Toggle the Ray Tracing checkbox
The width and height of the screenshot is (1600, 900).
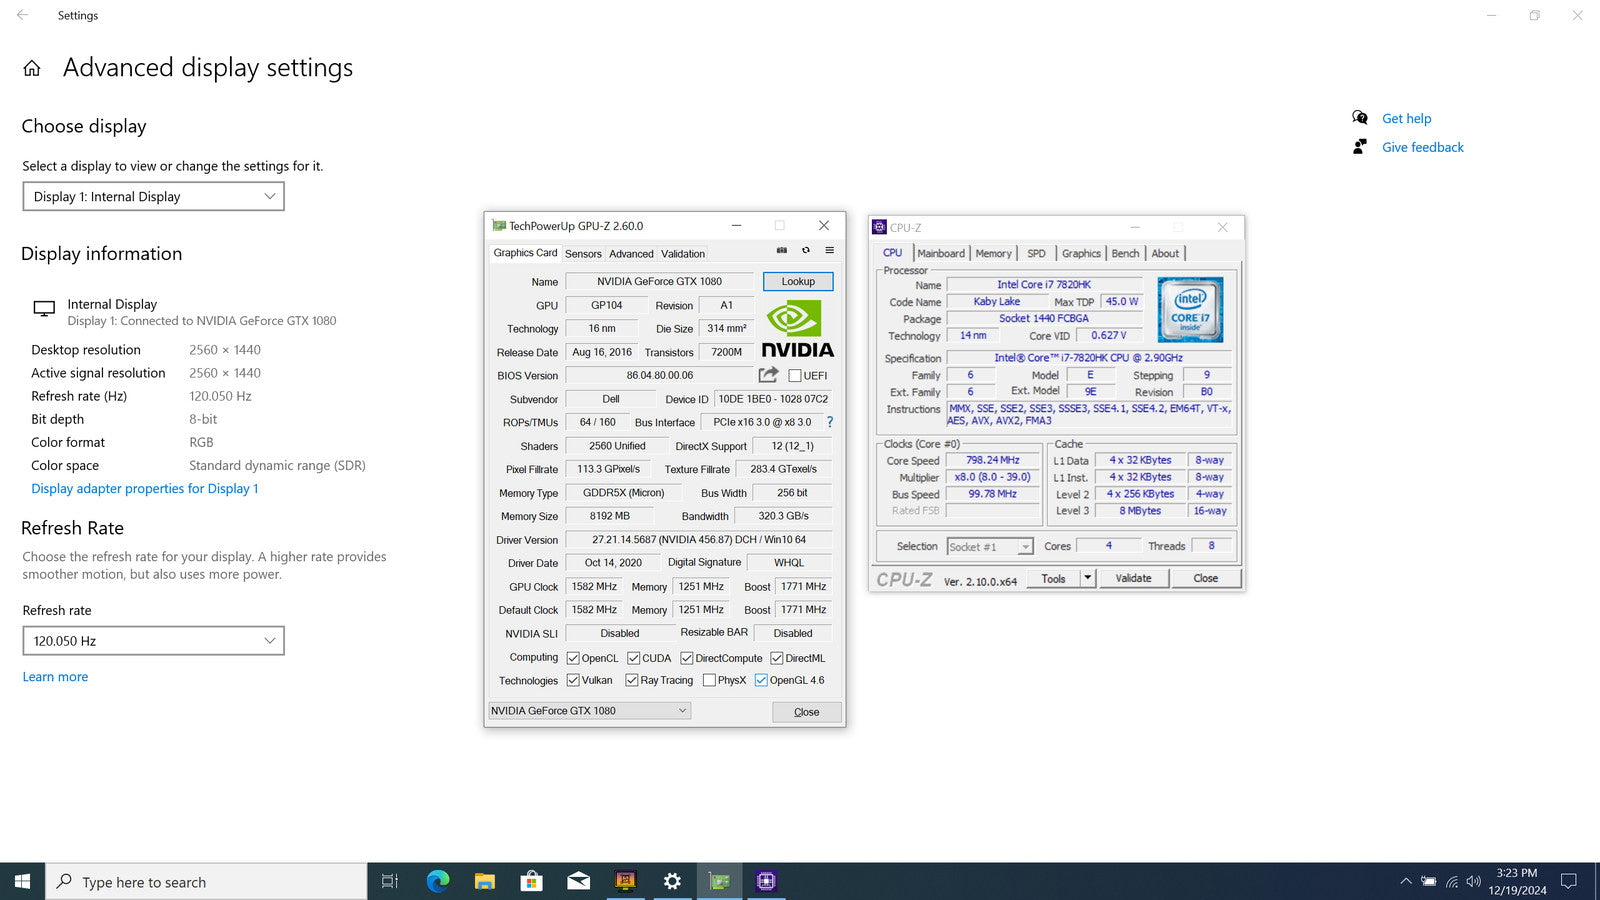[x=632, y=680]
